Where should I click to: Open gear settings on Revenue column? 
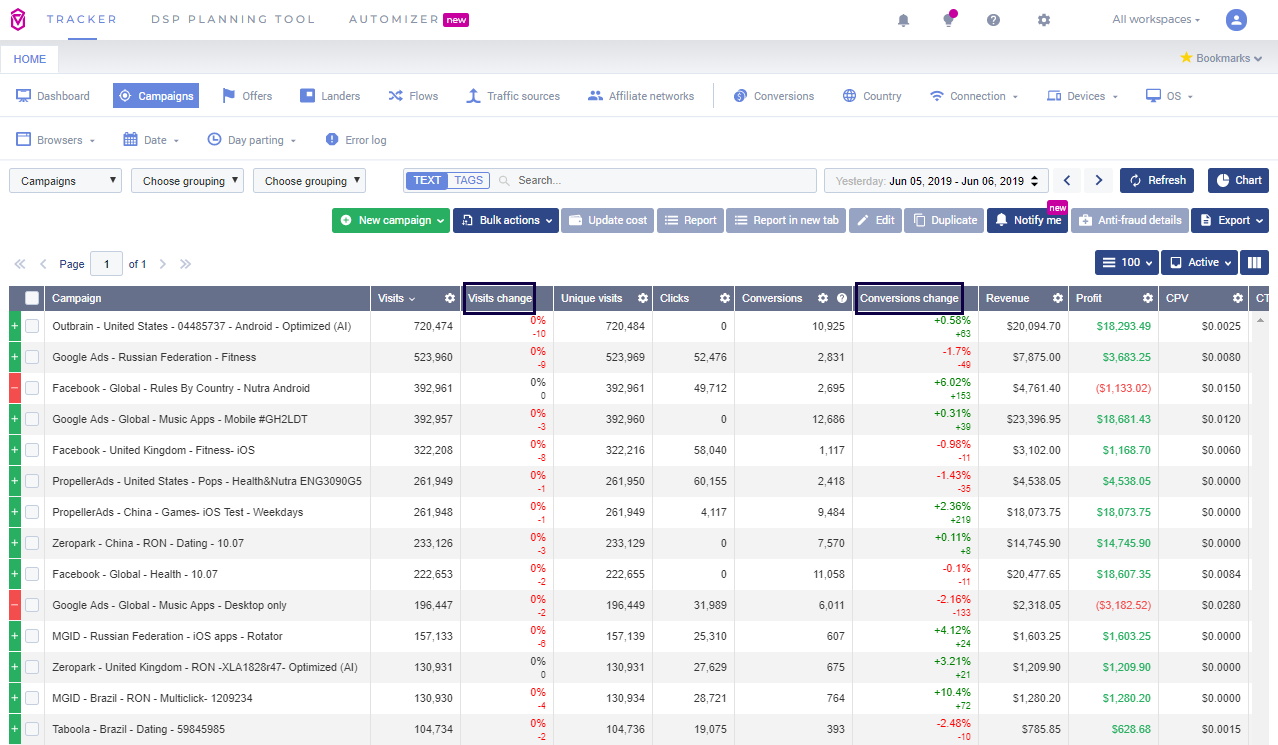[1057, 298]
